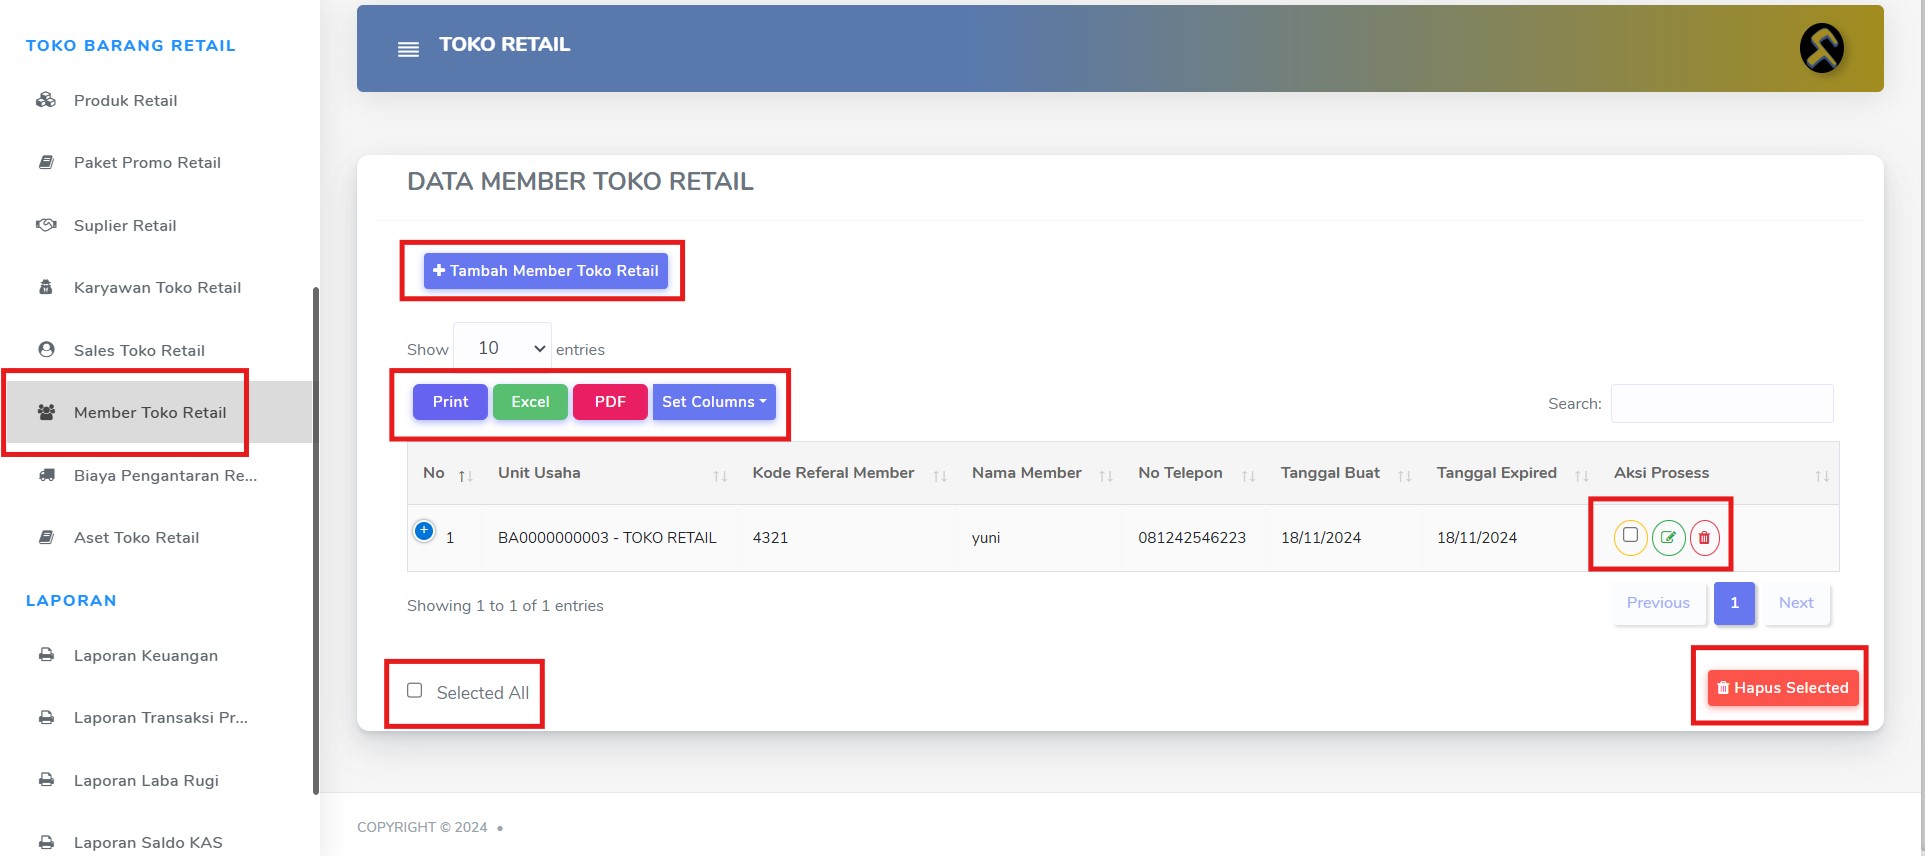Open the user profile avatar
The width and height of the screenshot is (1925, 856).
point(1822,48)
